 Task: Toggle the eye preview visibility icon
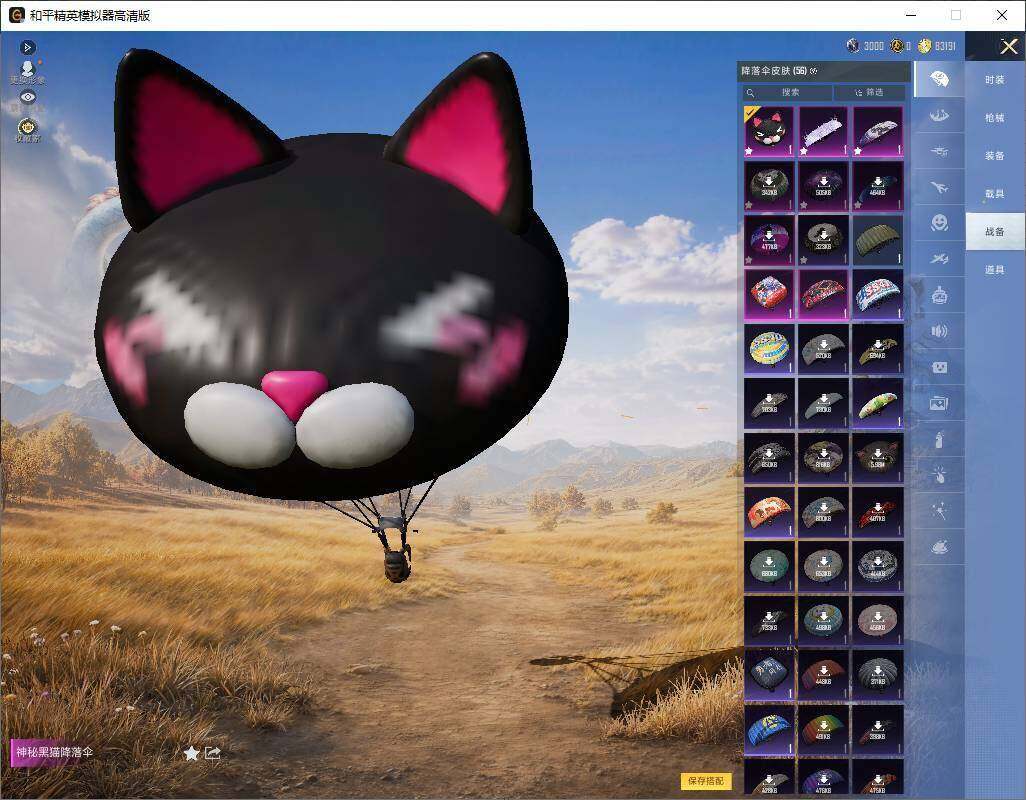(x=27, y=97)
